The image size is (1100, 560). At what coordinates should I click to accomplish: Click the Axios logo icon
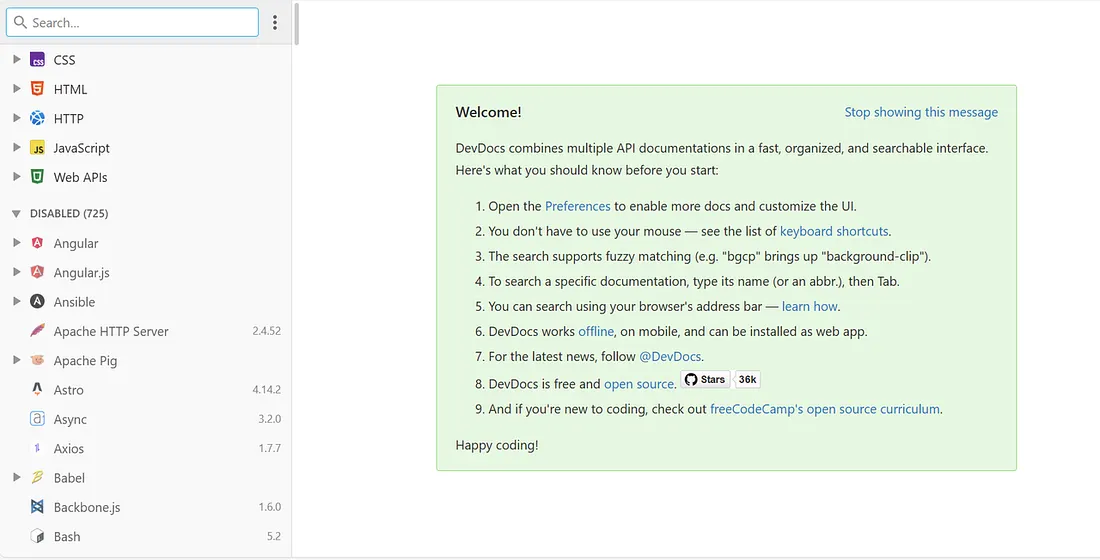click(x=37, y=448)
